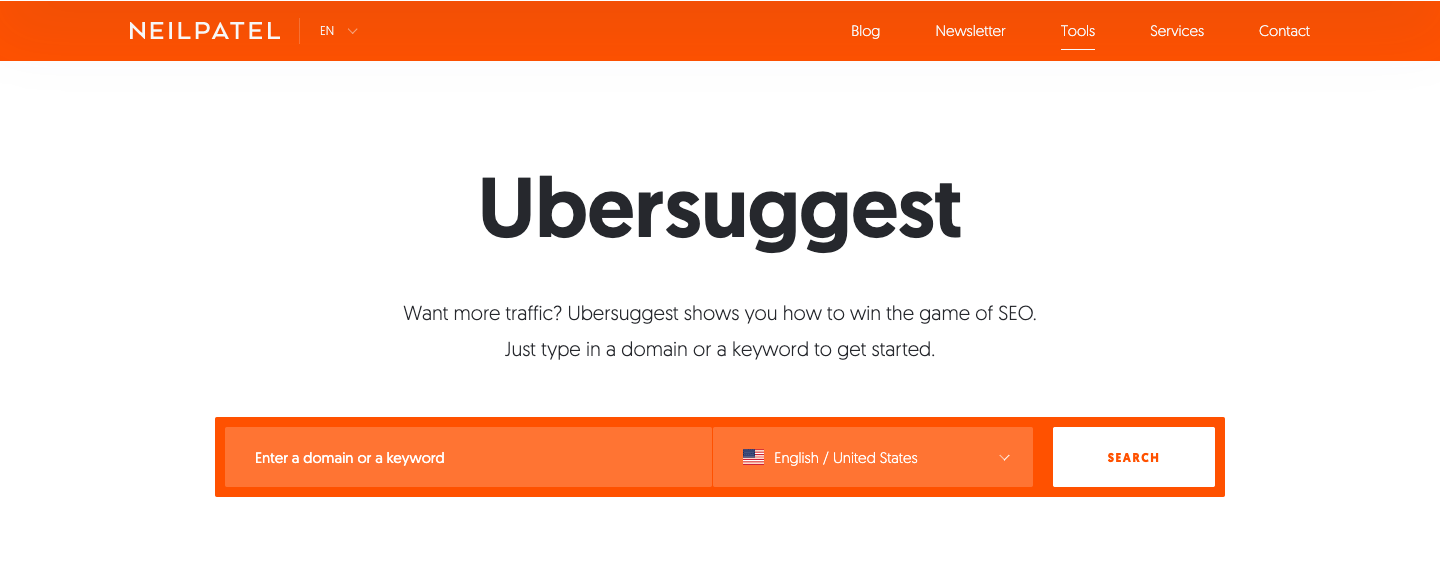Open the Blog page

point(865,31)
